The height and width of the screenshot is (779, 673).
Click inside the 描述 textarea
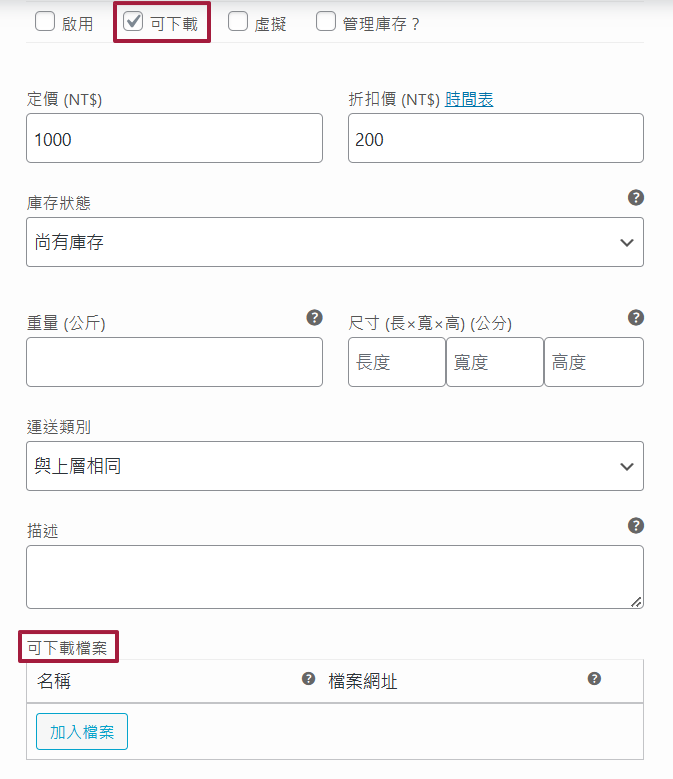pos(334,577)
